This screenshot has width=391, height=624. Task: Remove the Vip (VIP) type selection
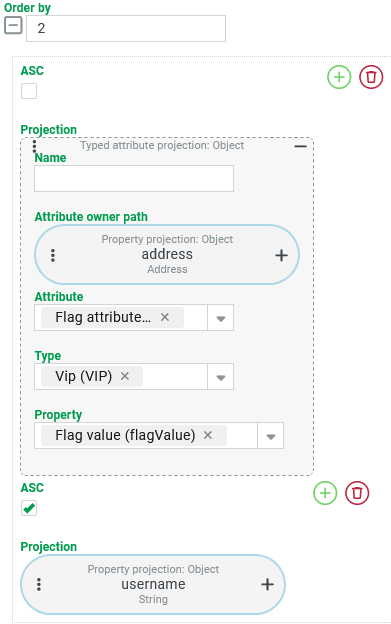coord(125,376)
